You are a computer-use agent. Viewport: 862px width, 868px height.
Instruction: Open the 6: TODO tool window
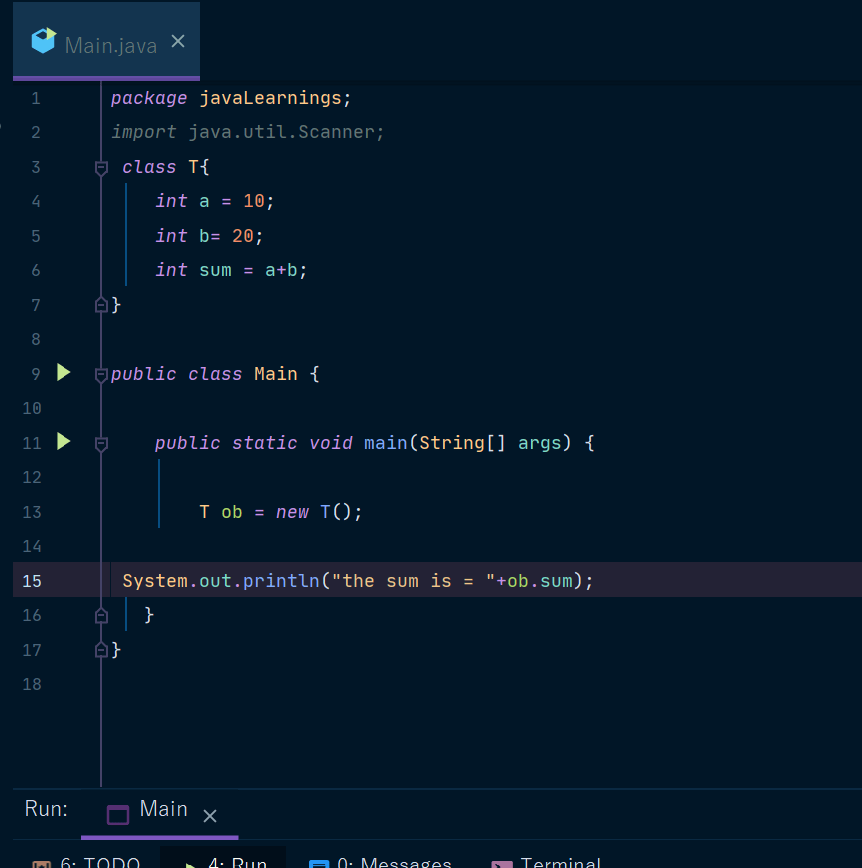pos(87,861)
